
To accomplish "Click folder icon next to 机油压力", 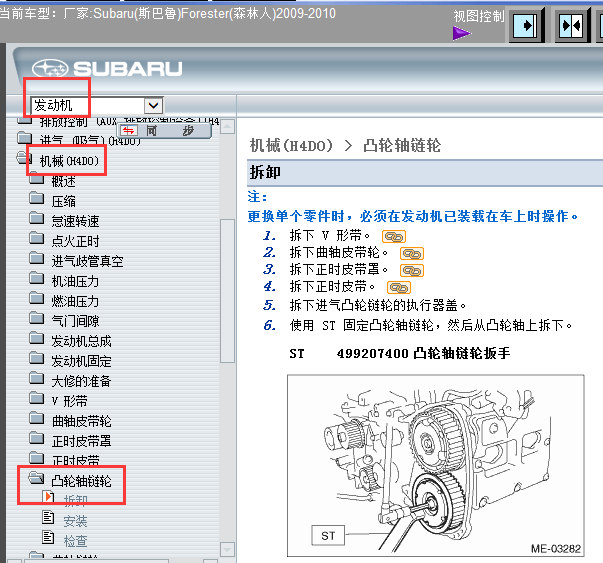I will (37, 278).
